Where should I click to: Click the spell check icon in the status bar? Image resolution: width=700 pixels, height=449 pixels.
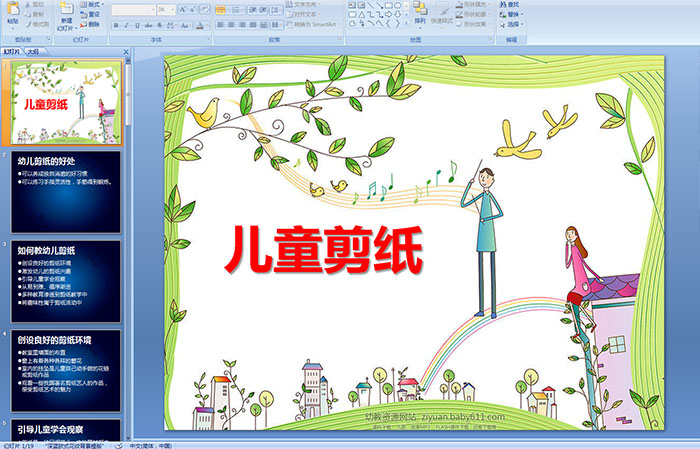click(119, 445)
